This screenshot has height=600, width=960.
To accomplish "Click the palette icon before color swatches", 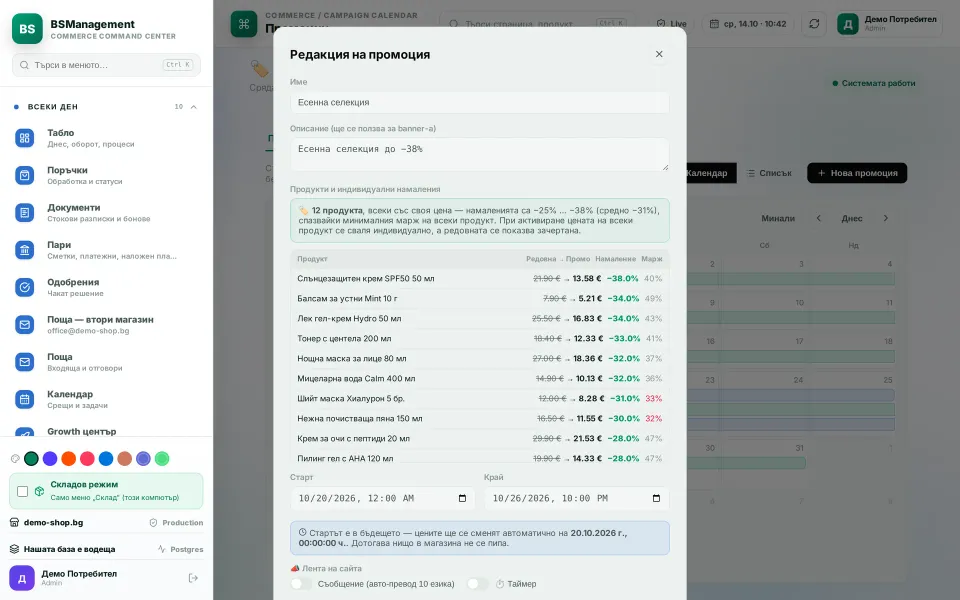I will 15,459.
